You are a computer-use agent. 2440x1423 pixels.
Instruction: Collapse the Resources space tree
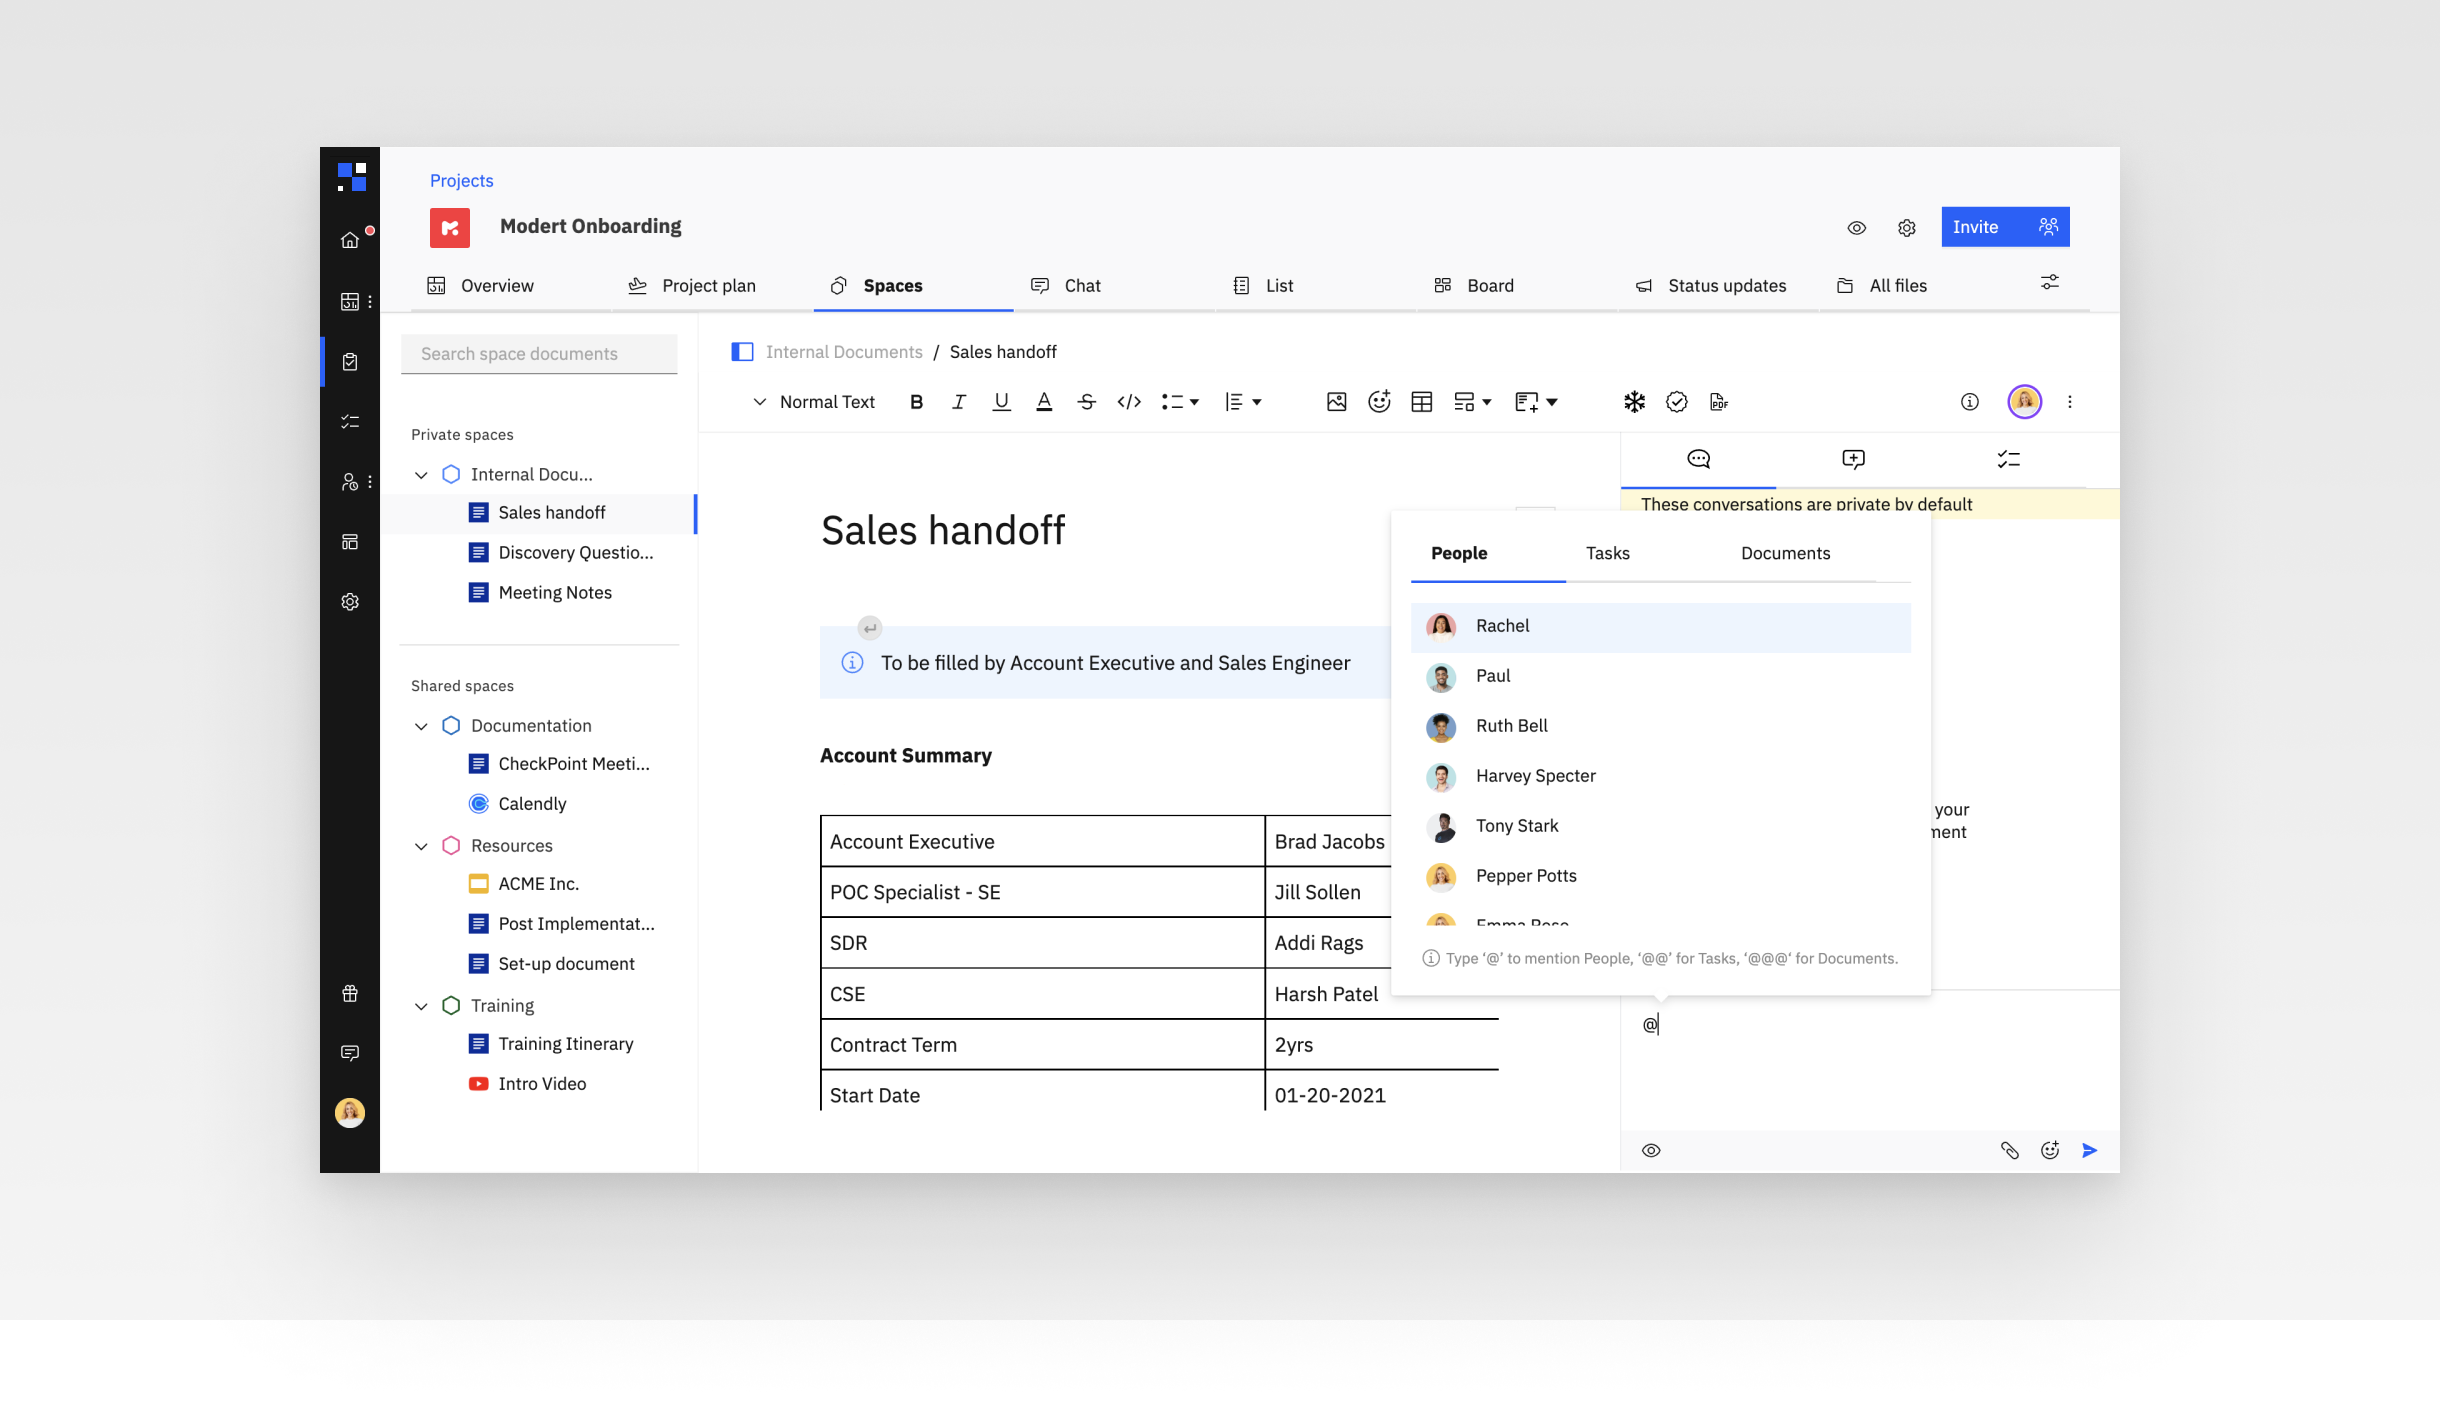421,846
